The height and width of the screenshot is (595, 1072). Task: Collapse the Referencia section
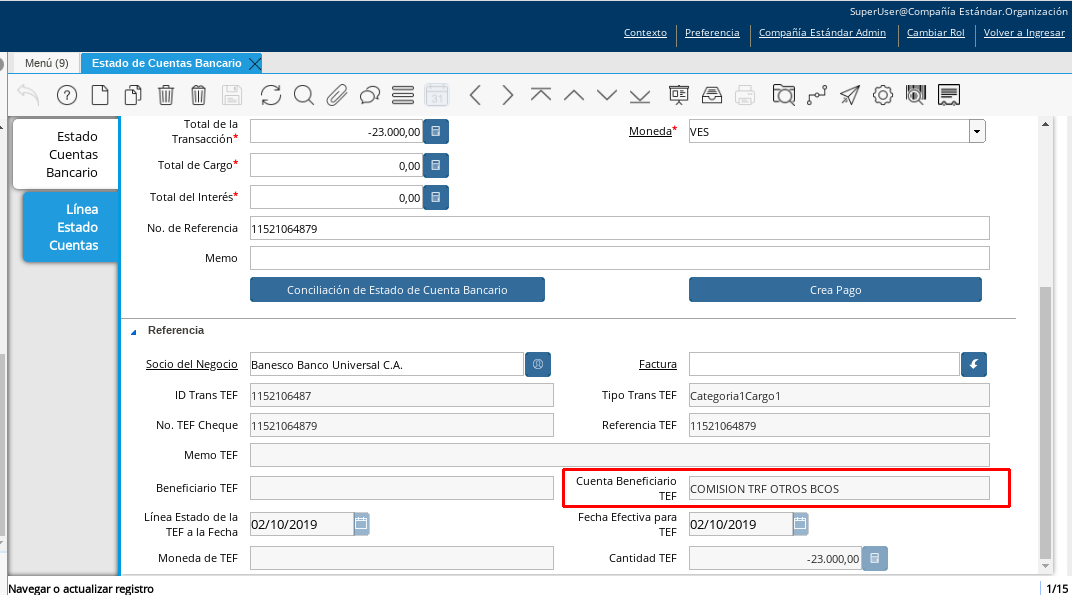coord(134,330)
